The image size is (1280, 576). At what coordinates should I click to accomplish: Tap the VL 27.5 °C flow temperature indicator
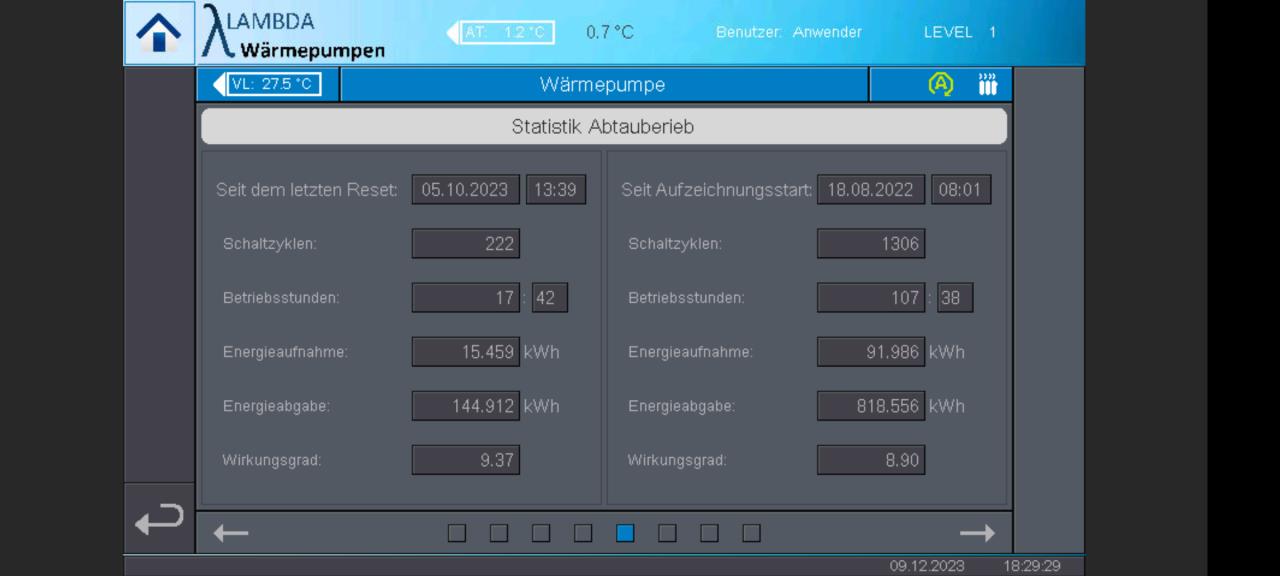268,84
